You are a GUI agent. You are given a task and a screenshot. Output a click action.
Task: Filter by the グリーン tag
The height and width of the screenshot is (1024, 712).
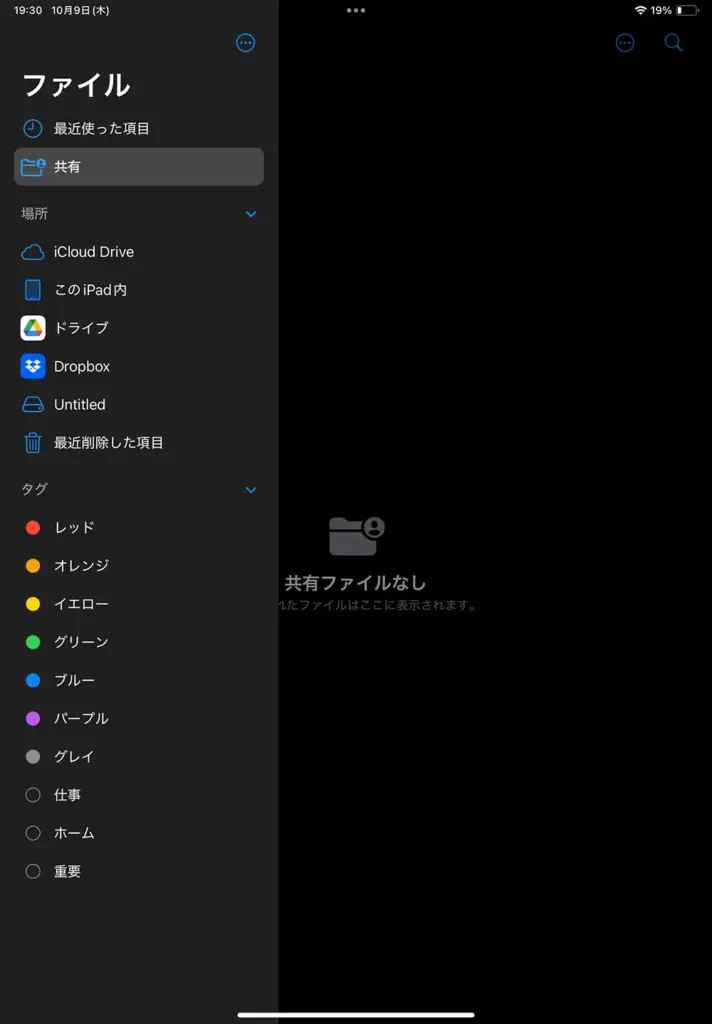81,642
